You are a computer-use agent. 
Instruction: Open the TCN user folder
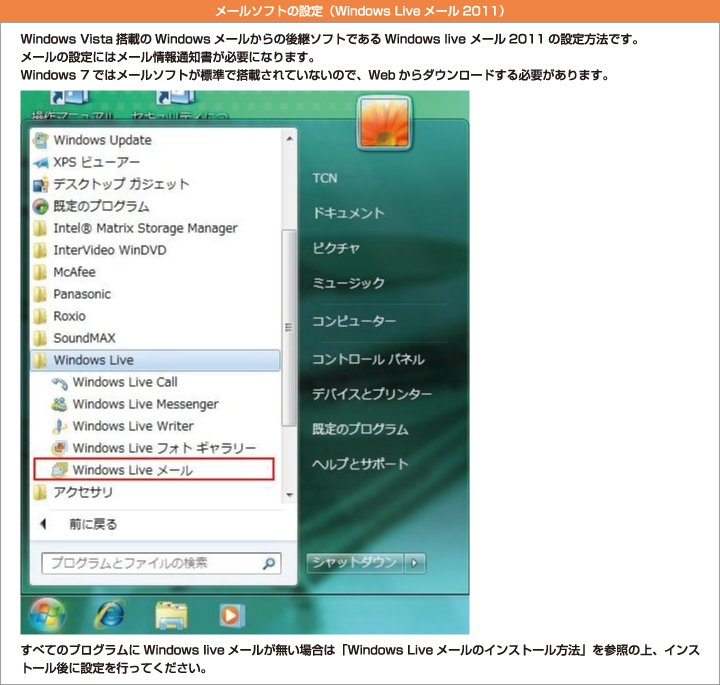(x=325, y=178)
